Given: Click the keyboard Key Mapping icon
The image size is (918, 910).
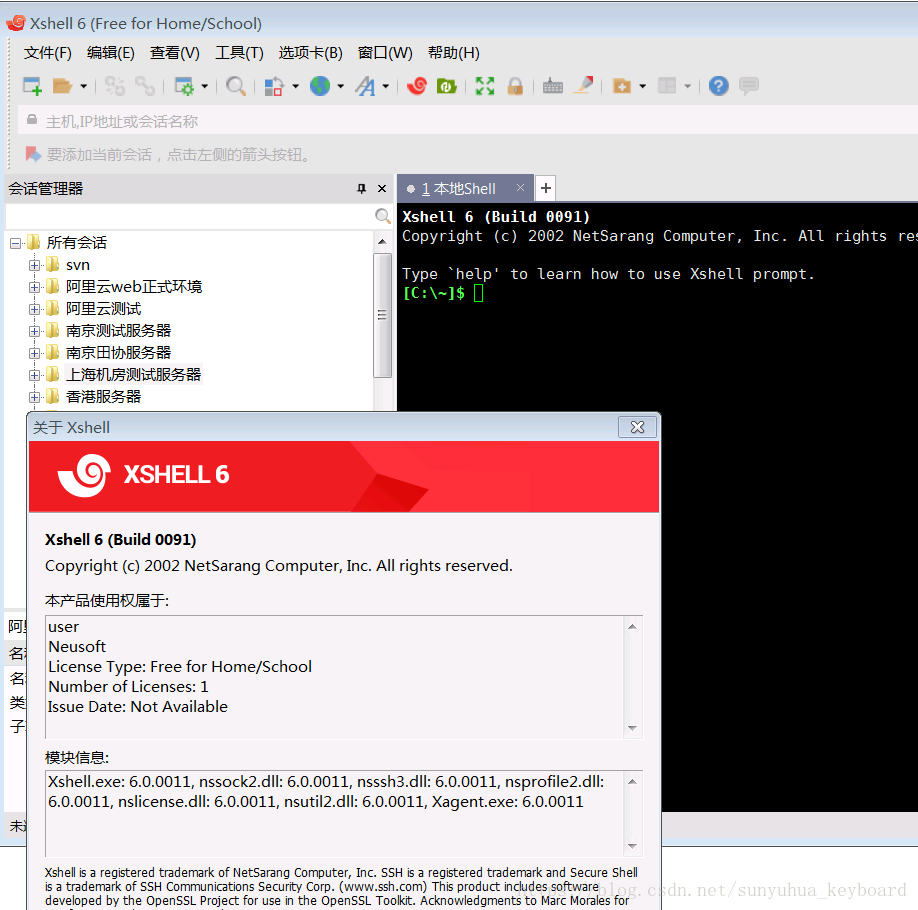Looking at the screenshot, I should point(553,86).
